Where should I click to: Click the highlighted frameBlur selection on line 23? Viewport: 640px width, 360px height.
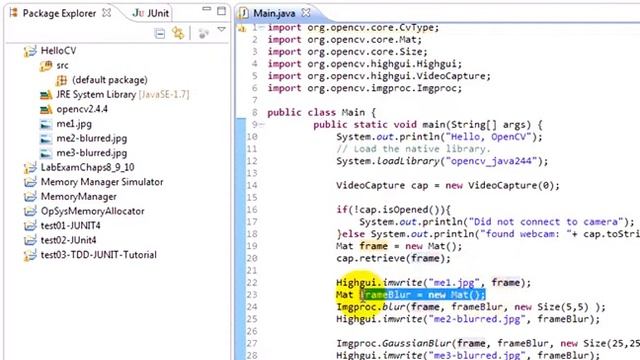(x=423, y=295)
